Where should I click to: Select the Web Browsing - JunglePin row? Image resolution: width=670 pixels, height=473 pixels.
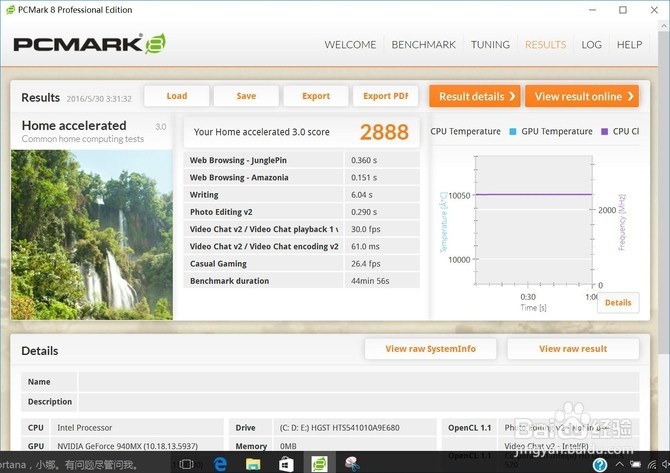tap(302, 160)
